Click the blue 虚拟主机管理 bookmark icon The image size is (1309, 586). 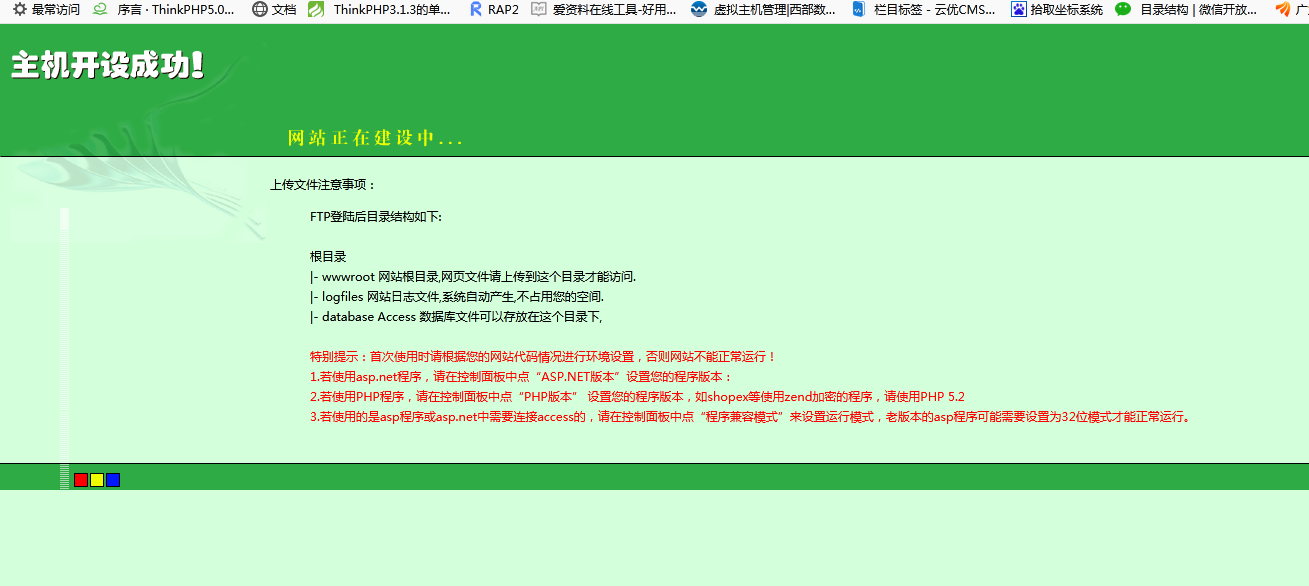point(699,10)
